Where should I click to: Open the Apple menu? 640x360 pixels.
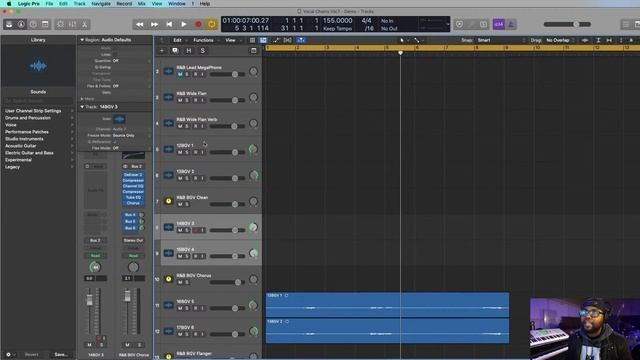coord(9,4)
